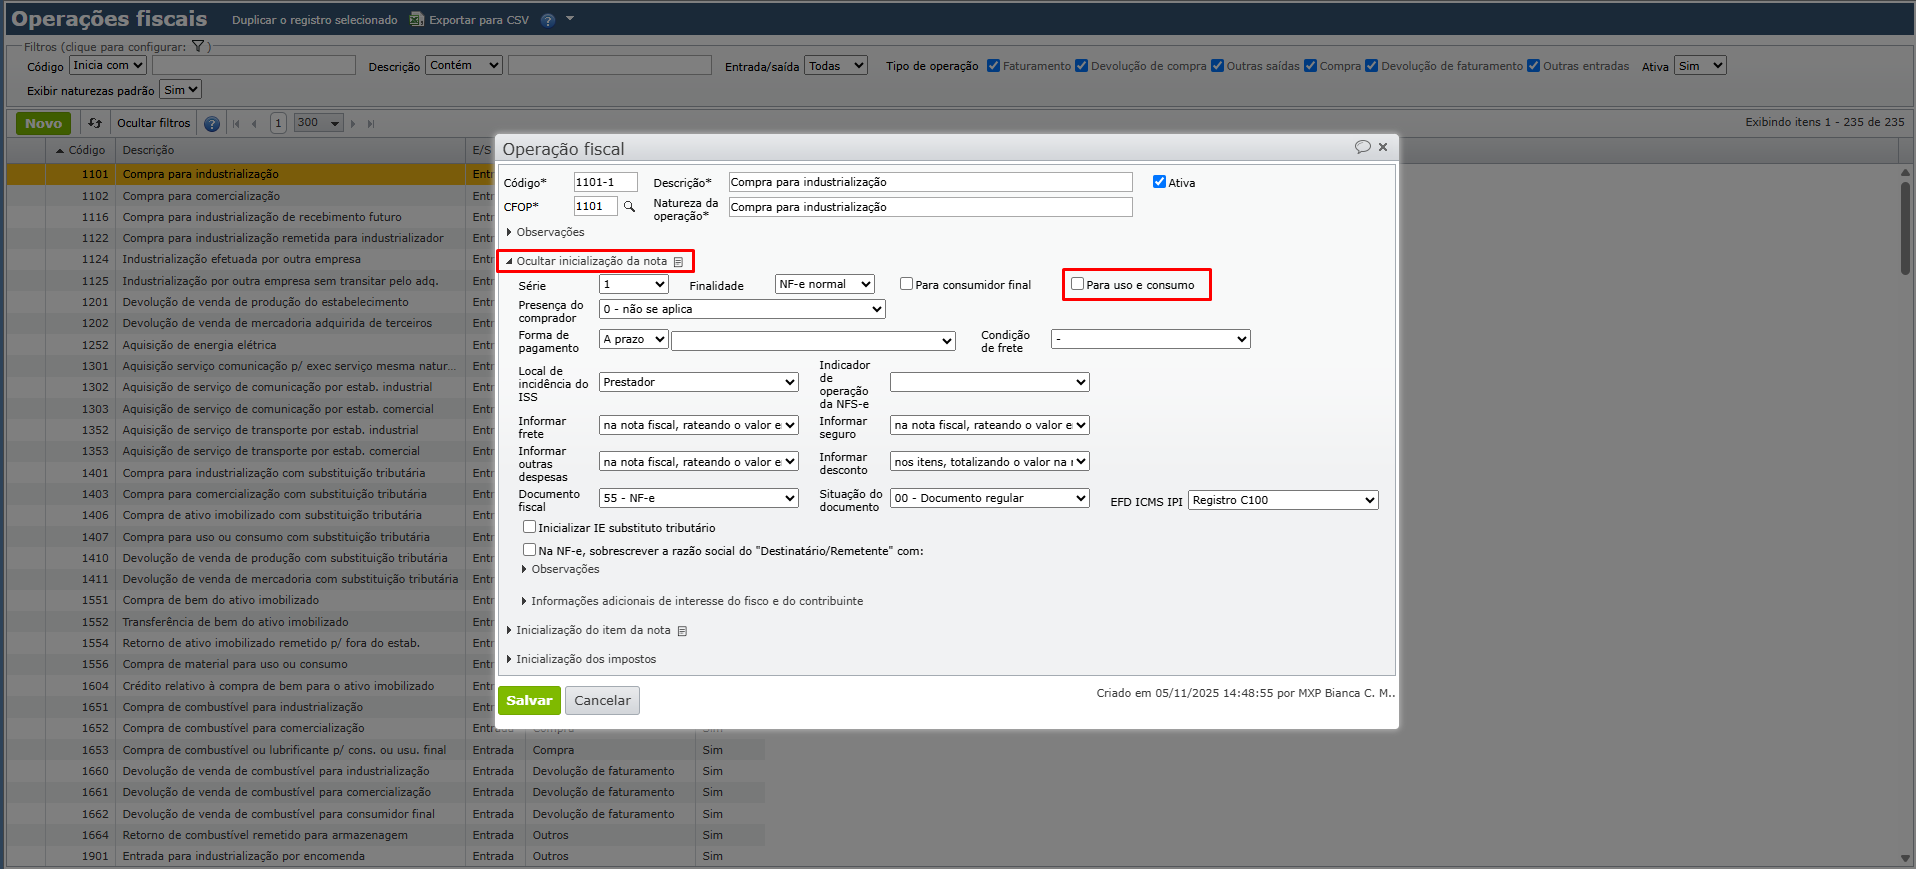Click the Cancelar button
1916x869 pixels.
point(602,700)
